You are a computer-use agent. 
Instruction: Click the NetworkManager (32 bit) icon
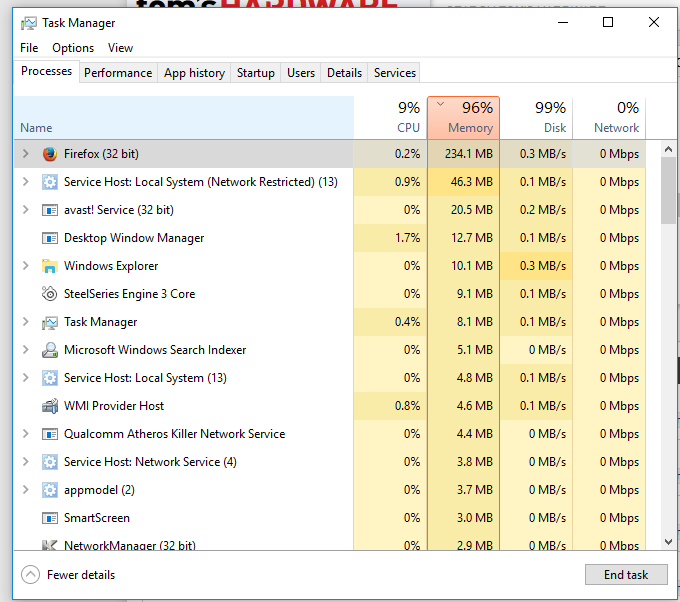49,545
